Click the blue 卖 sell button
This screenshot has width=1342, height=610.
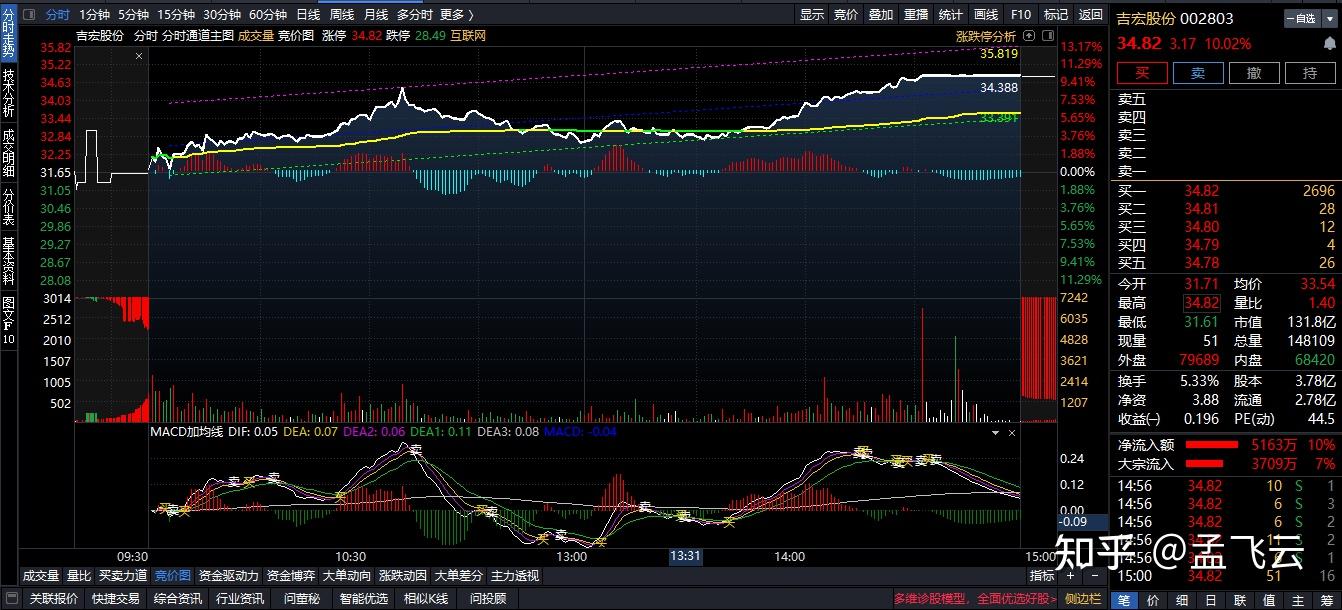click(1198, 73)
